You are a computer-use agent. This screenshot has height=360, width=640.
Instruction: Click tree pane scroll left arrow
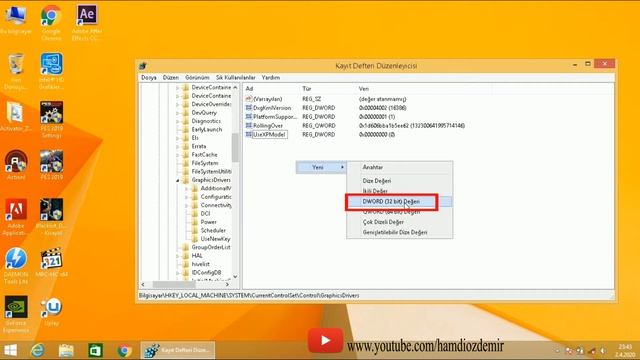click(x=143, y=284)
